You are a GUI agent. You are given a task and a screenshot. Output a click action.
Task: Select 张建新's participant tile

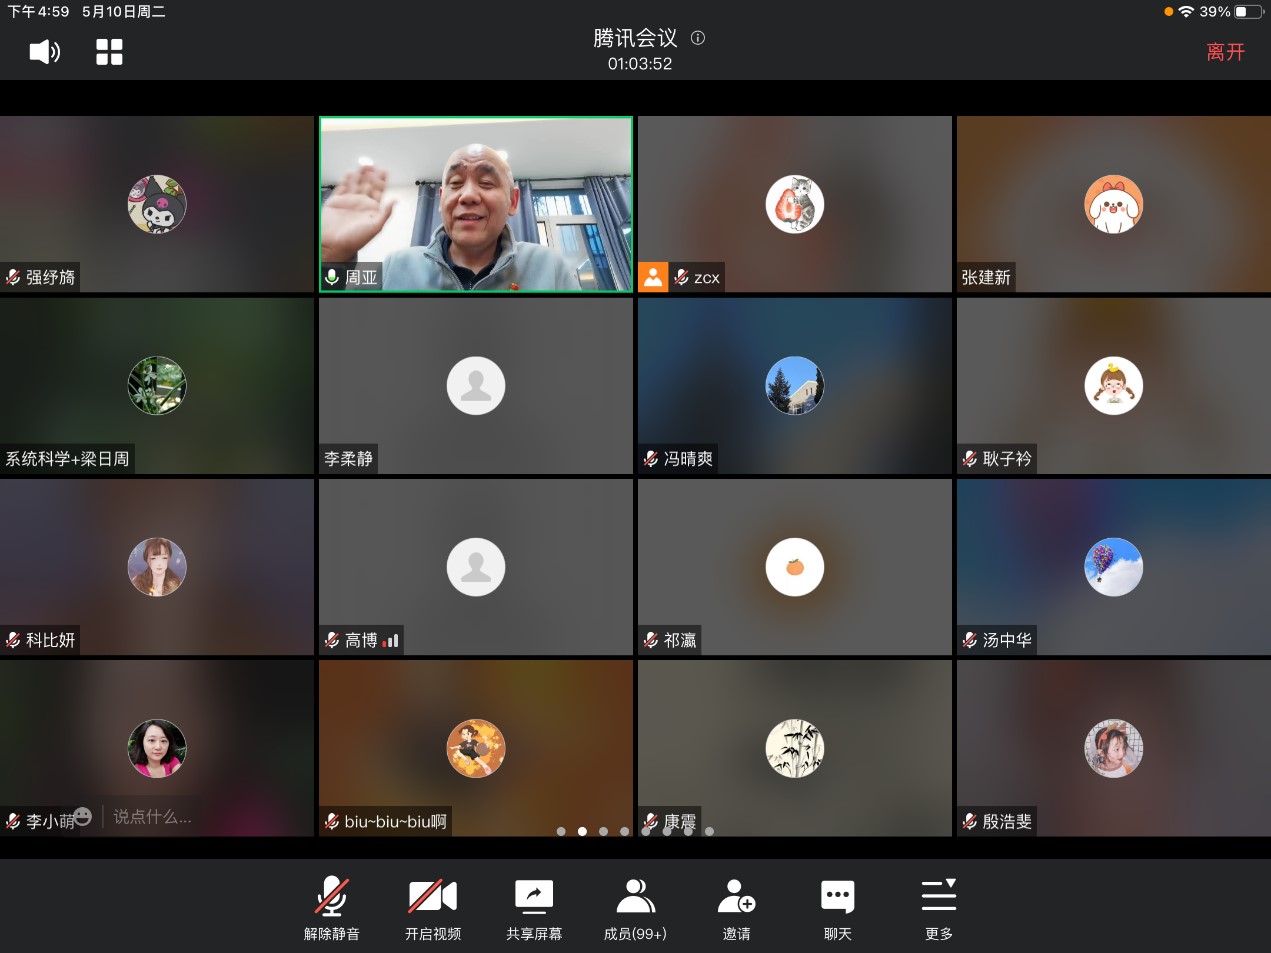pyautogui.click(x=1113, y=204)
